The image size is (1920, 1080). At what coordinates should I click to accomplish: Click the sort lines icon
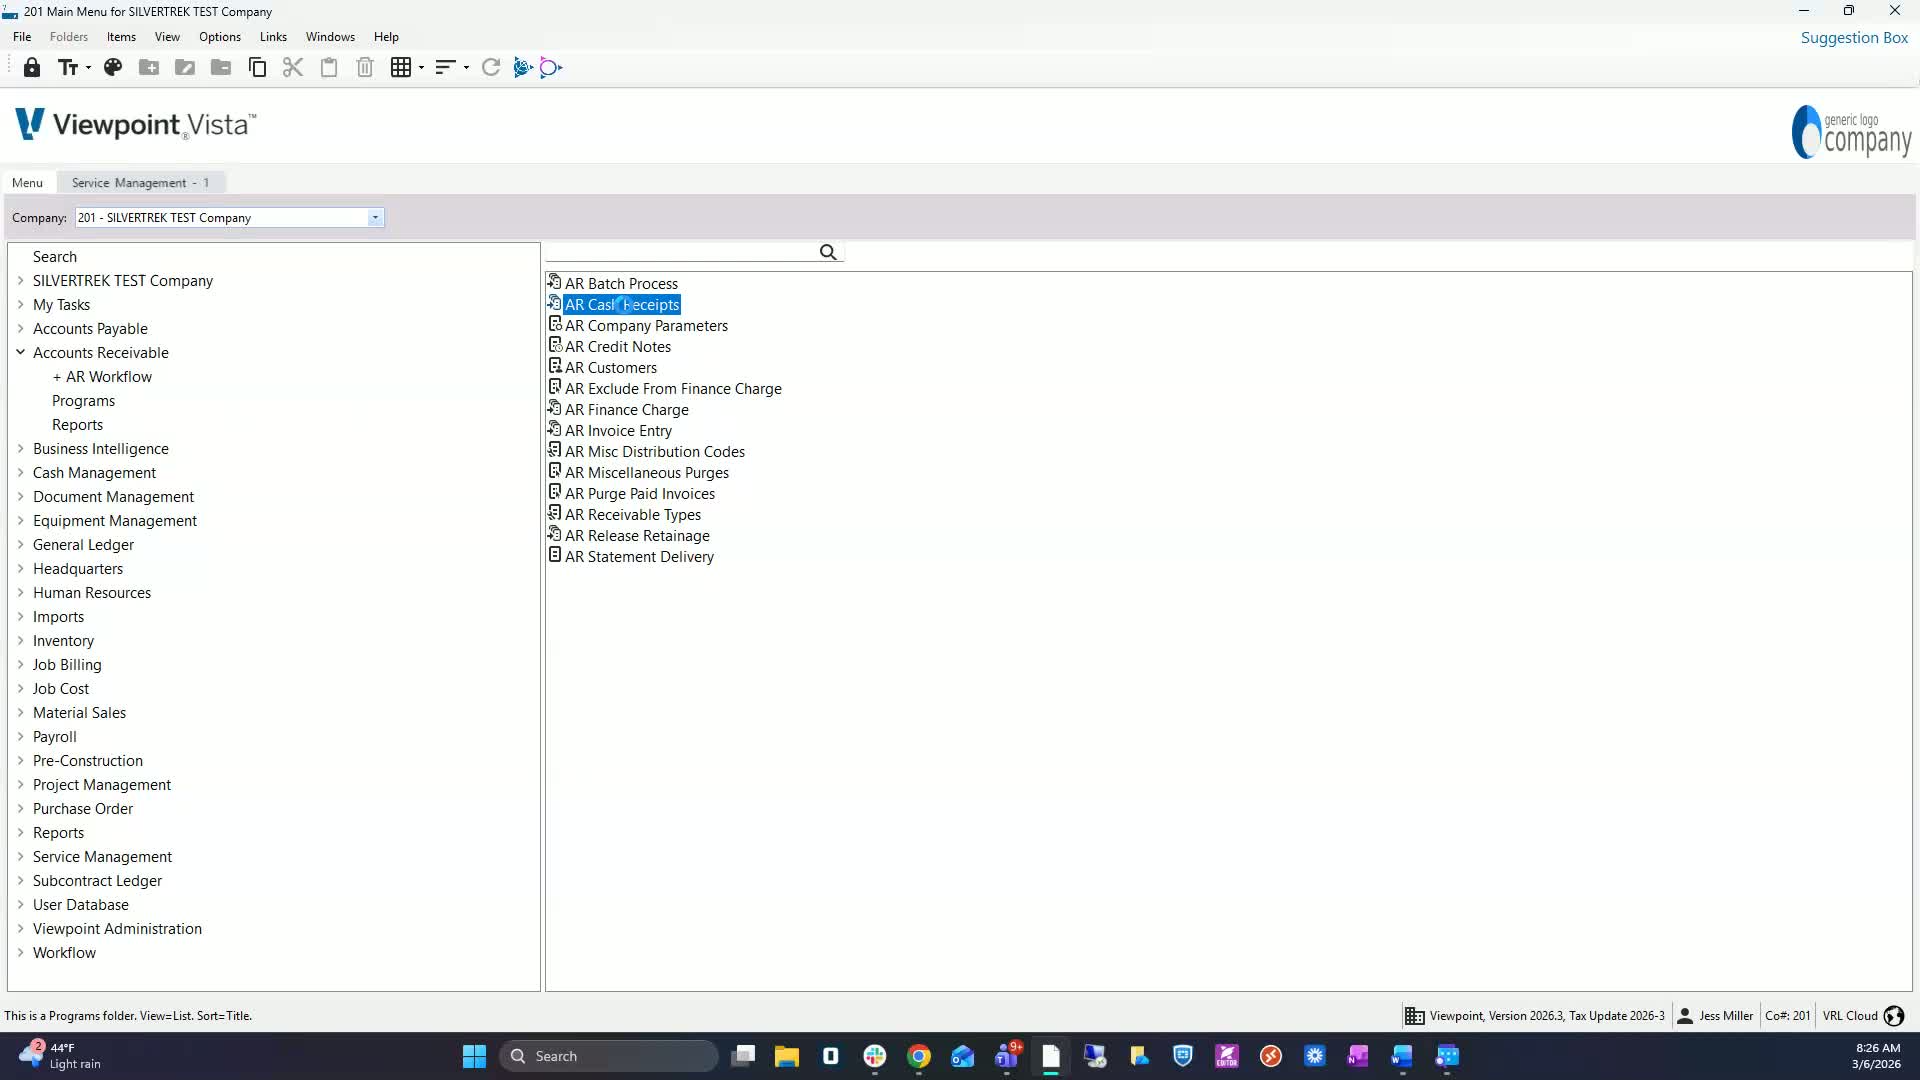445,68
